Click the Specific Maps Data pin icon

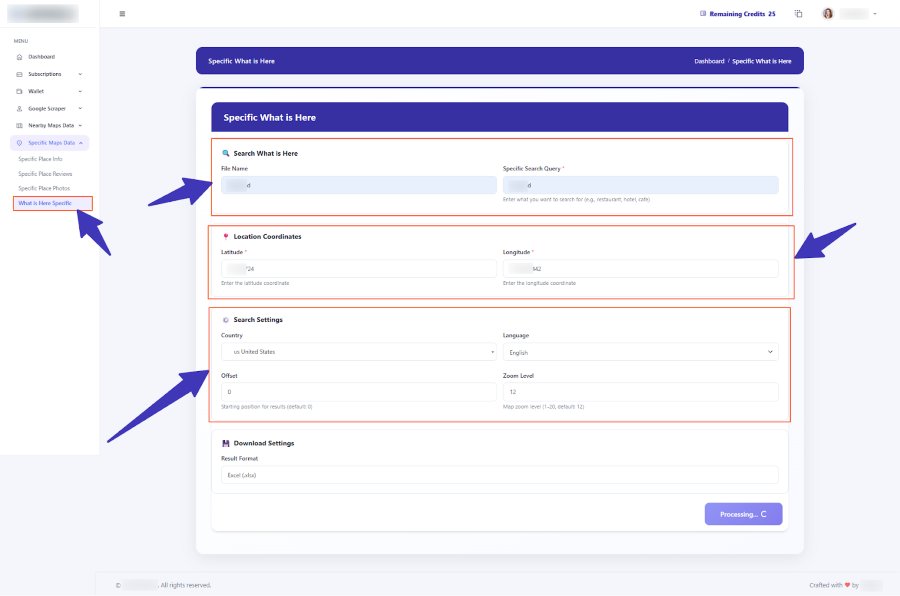(x=22, y=142)
